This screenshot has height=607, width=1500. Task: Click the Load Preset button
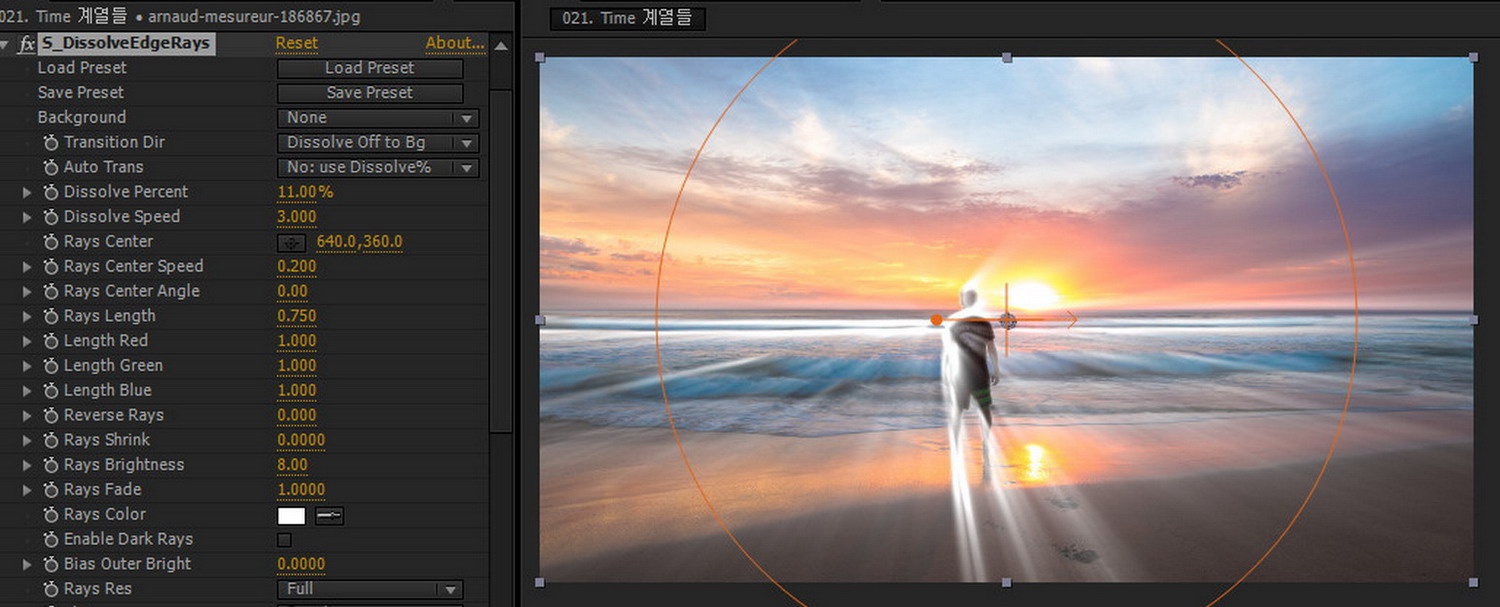pos(370,68)
